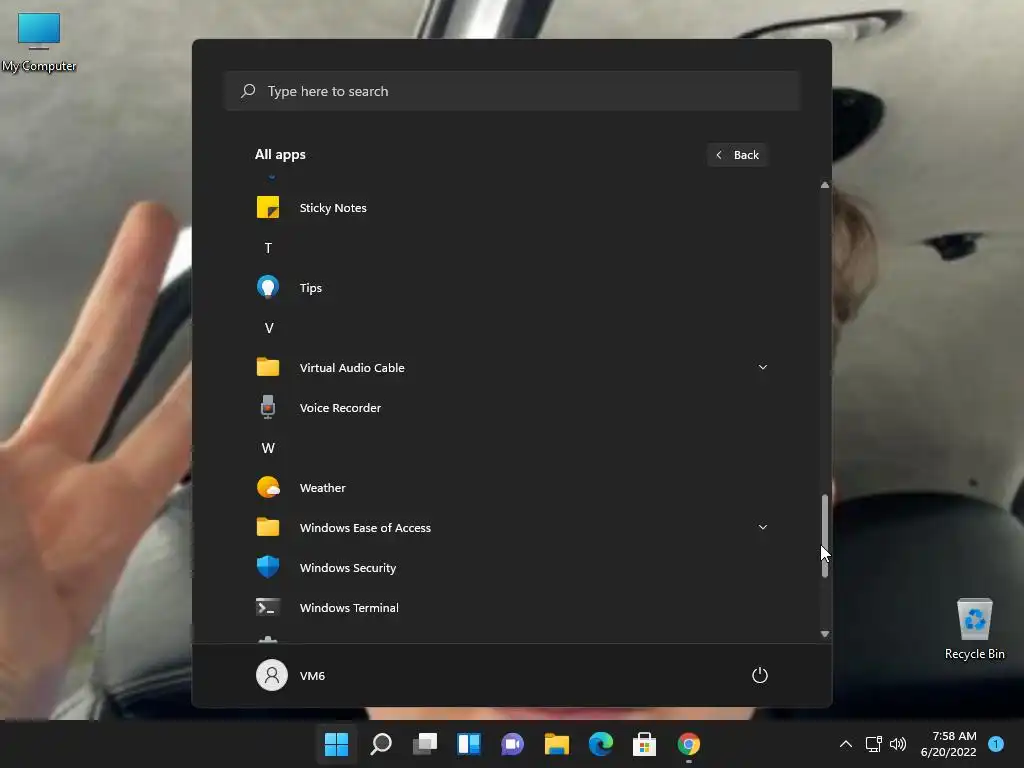1024x768 pixels.
Task: Open the power options button
Action: [x=760, y=675]
